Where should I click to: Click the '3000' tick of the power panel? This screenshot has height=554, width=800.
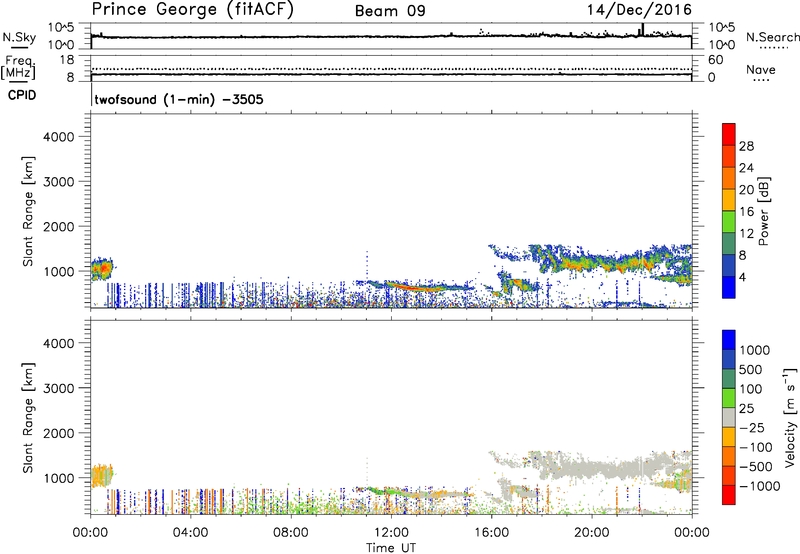58,182
